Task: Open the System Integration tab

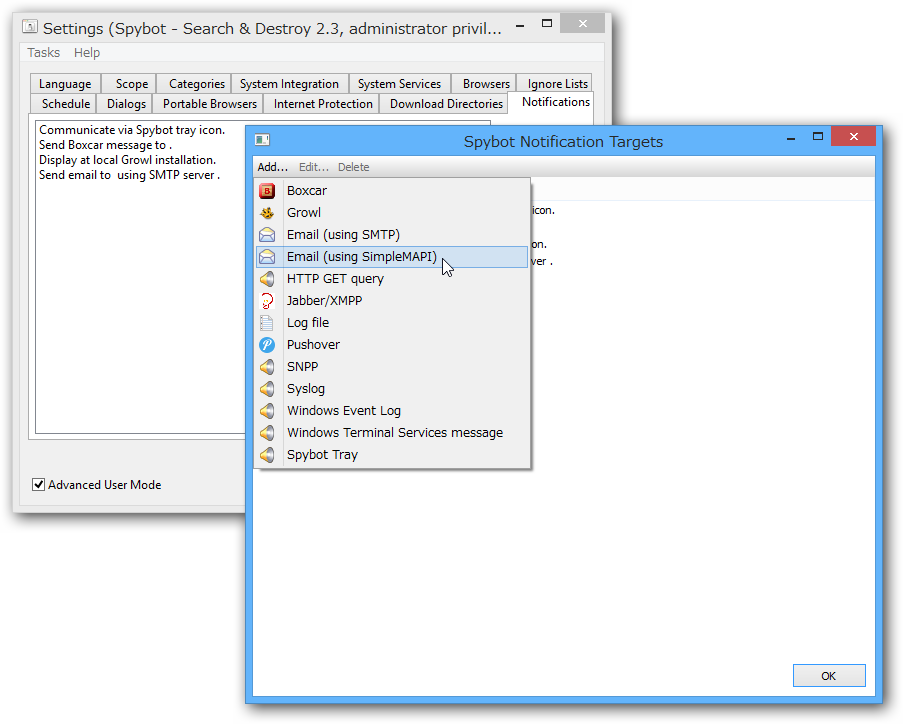Action: point(289,84)
